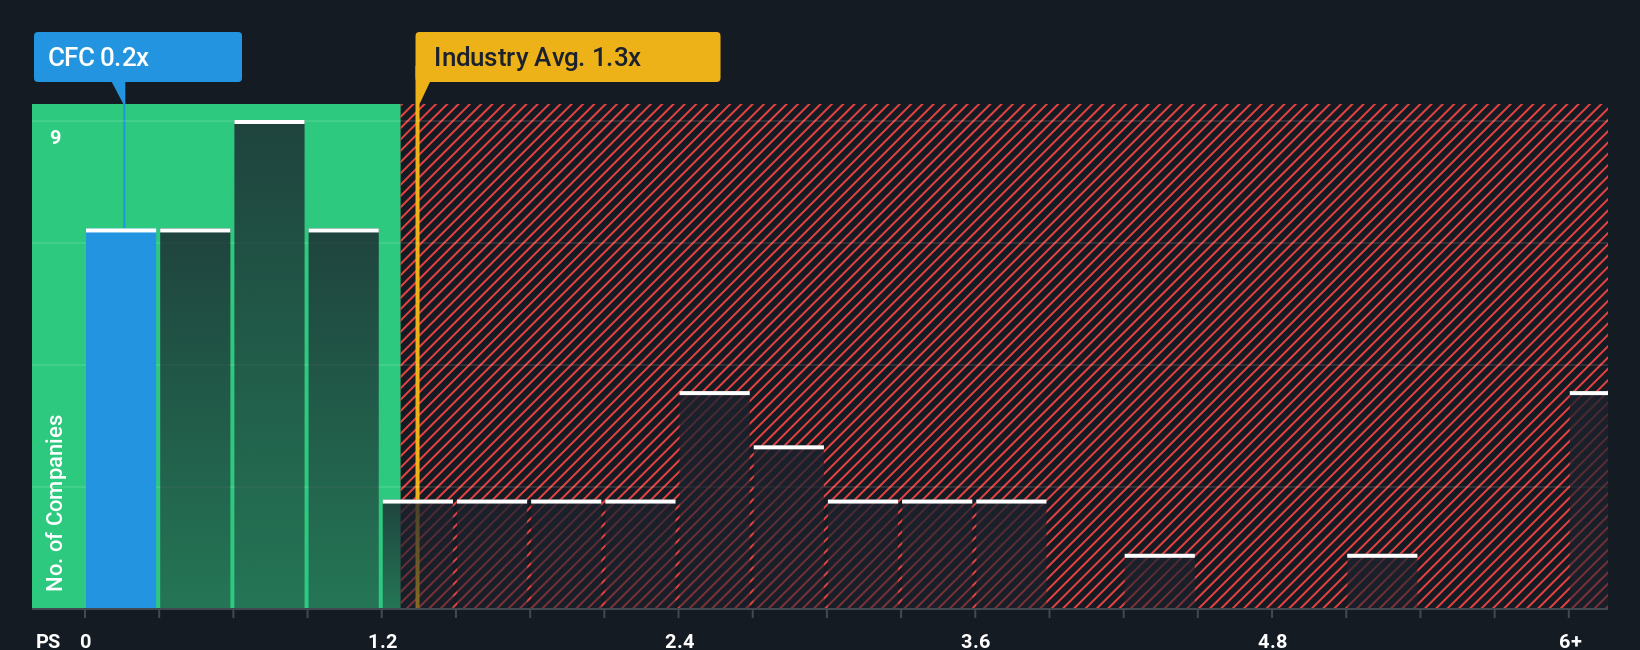
Task: Click the 6+ x-axis tick label
Action: click(1570, 640)
